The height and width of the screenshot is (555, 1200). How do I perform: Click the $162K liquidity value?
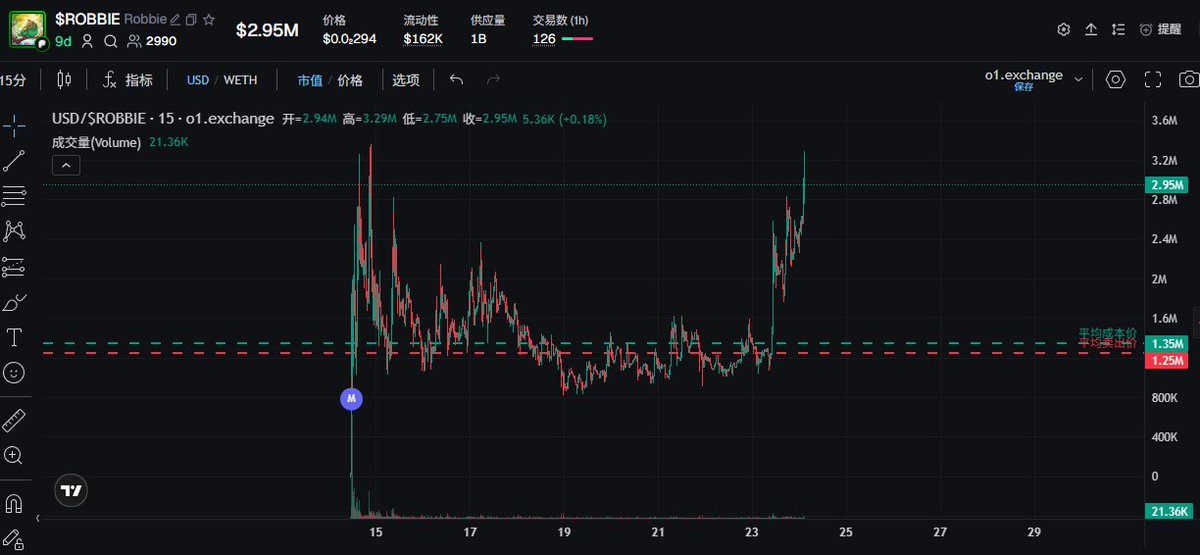(x=424, y=38)
